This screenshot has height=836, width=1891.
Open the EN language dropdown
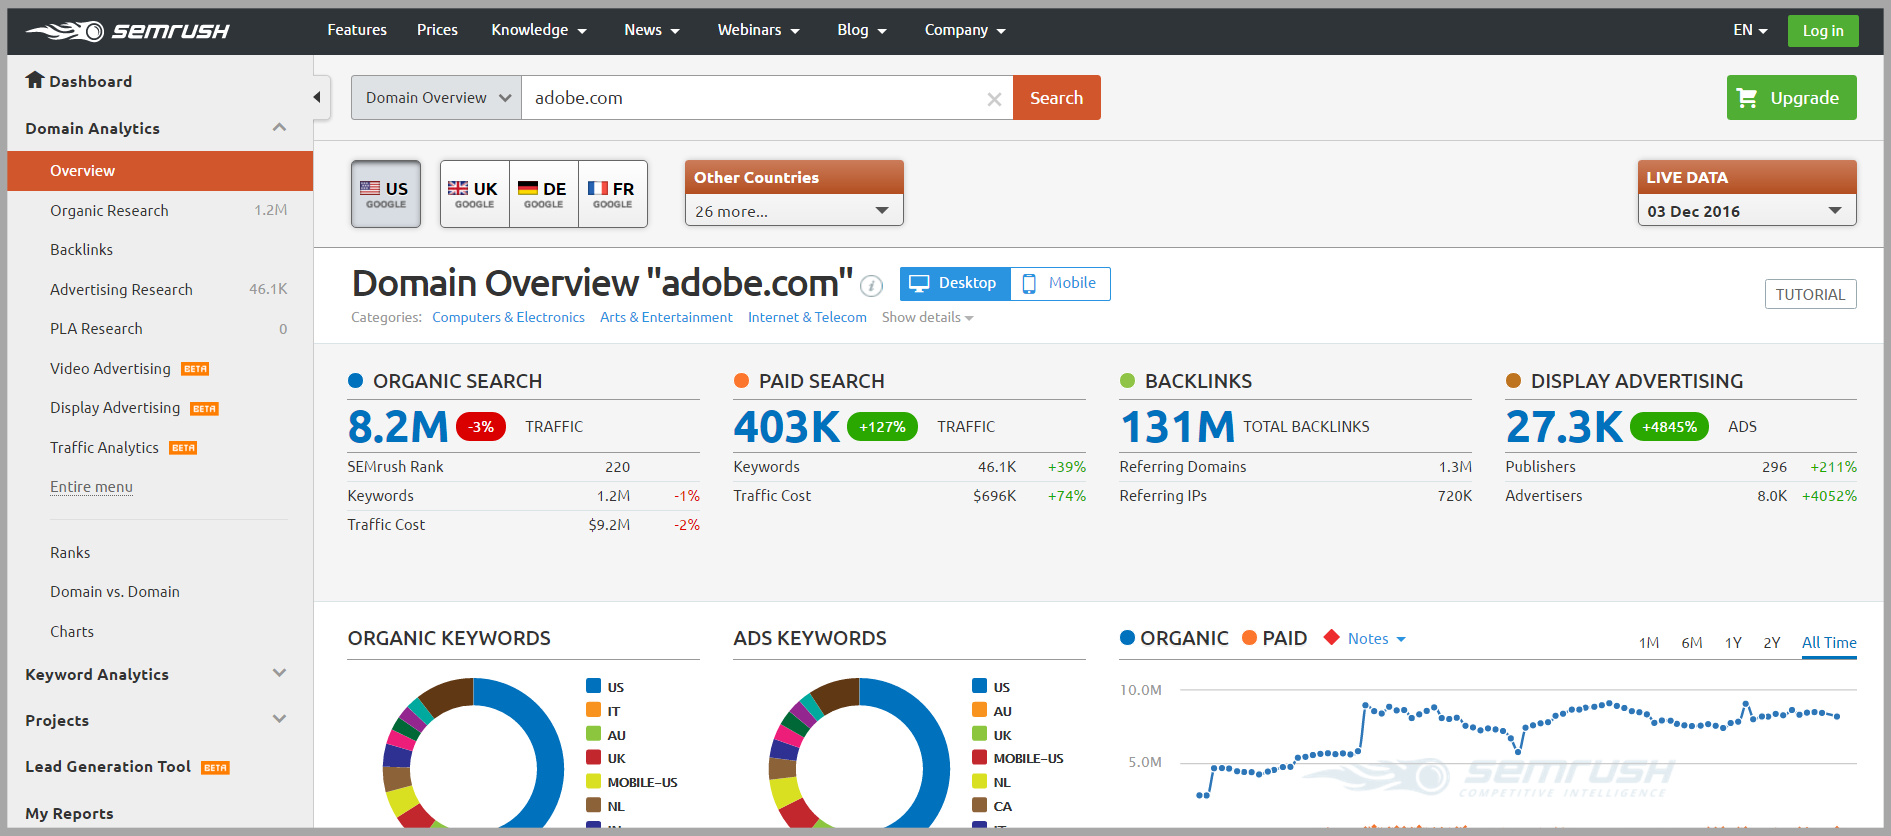1750,30
